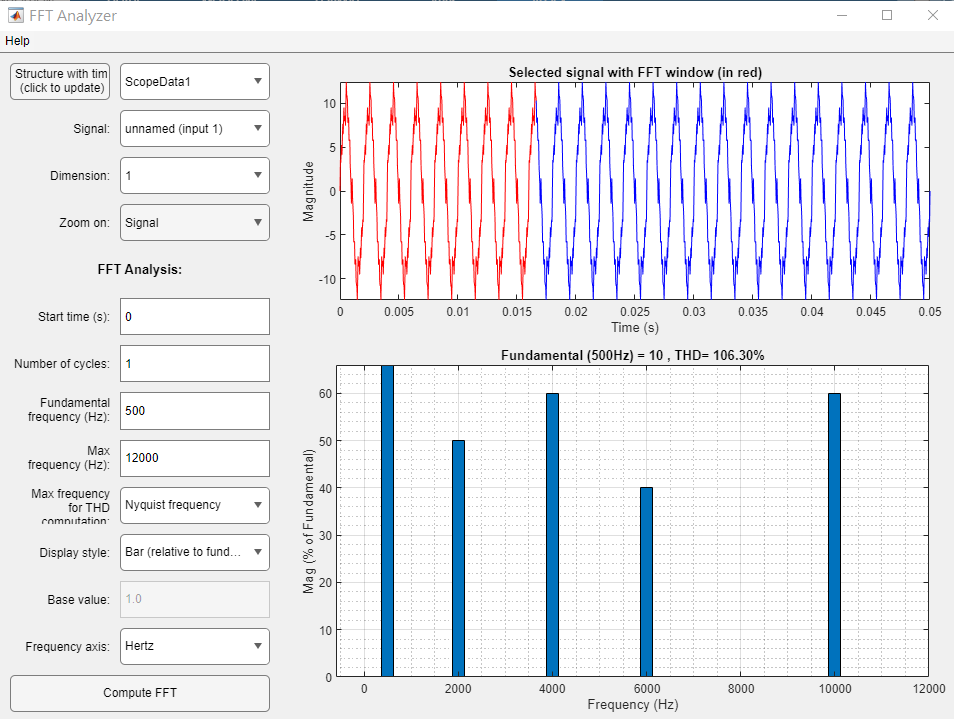The width and height of the screenshot is (954, 719).
Task: Click the 'Base value:' label
Action: tap(78, 600)
